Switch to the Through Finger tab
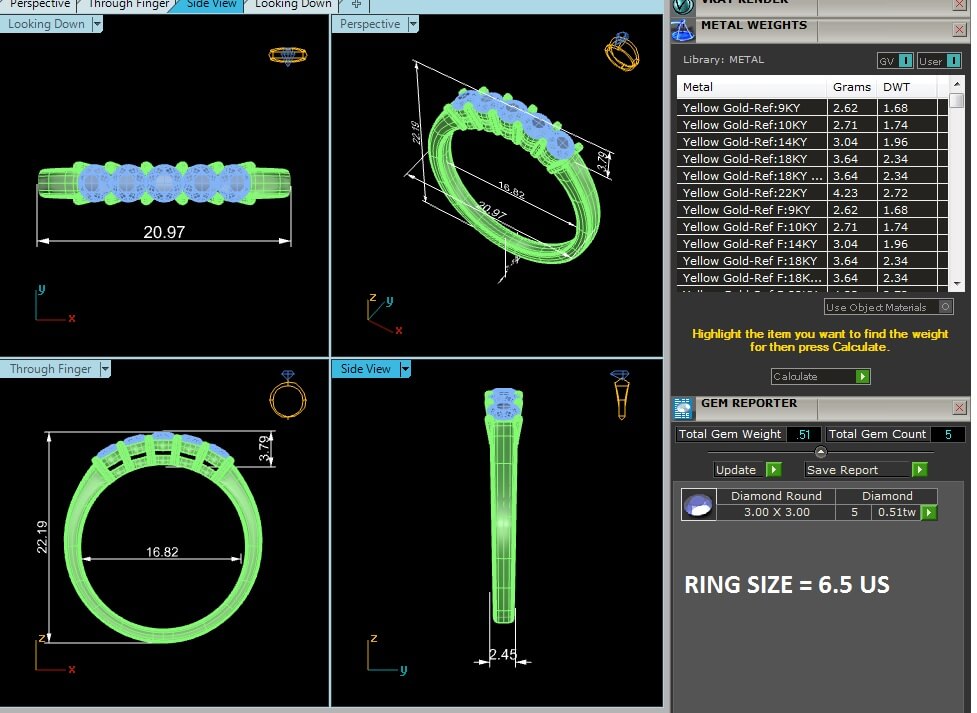The width and height of the screenshot is (977, 713). [128, 5]
